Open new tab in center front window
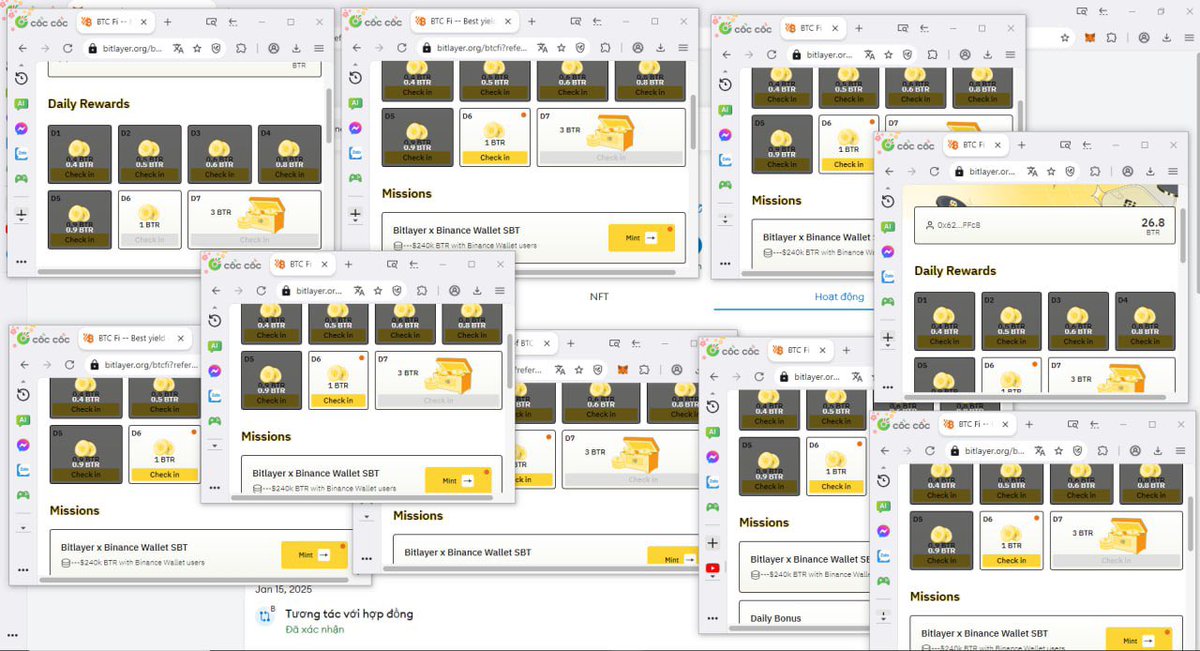The height and width of the screenshot is (651, 1200). coord(348,264)
